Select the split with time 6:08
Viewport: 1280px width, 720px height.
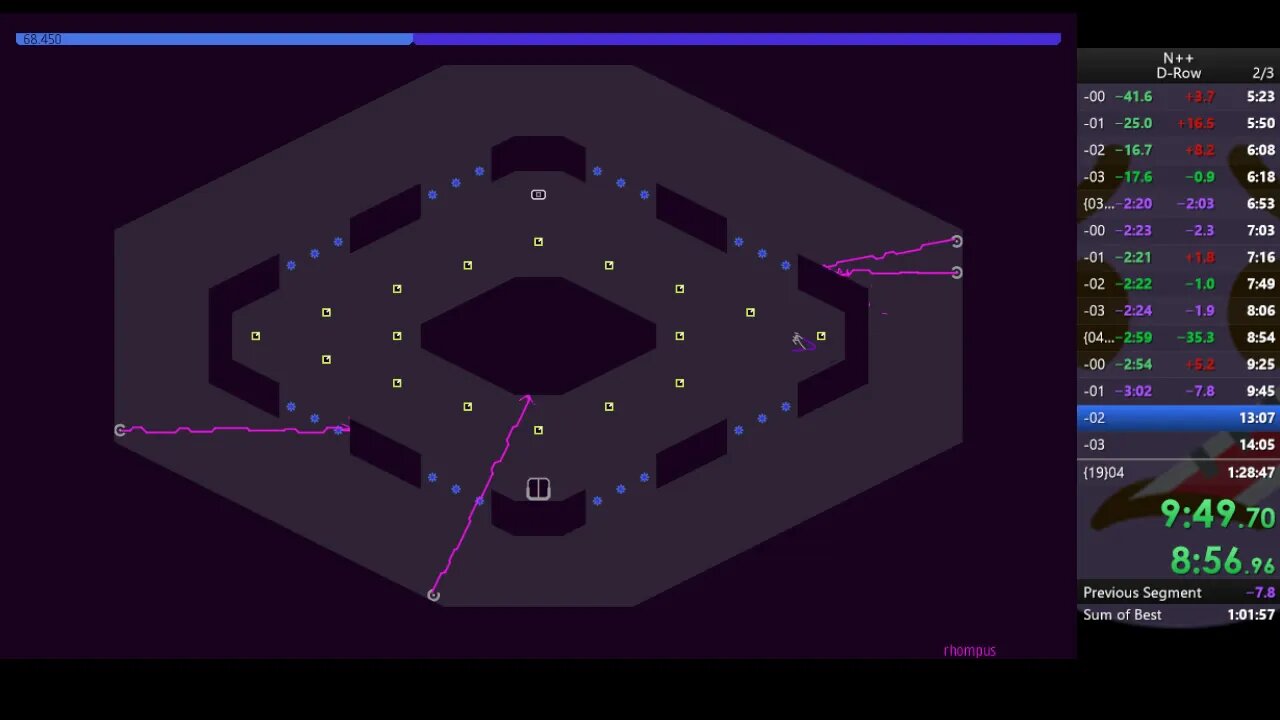point(1178,150)
